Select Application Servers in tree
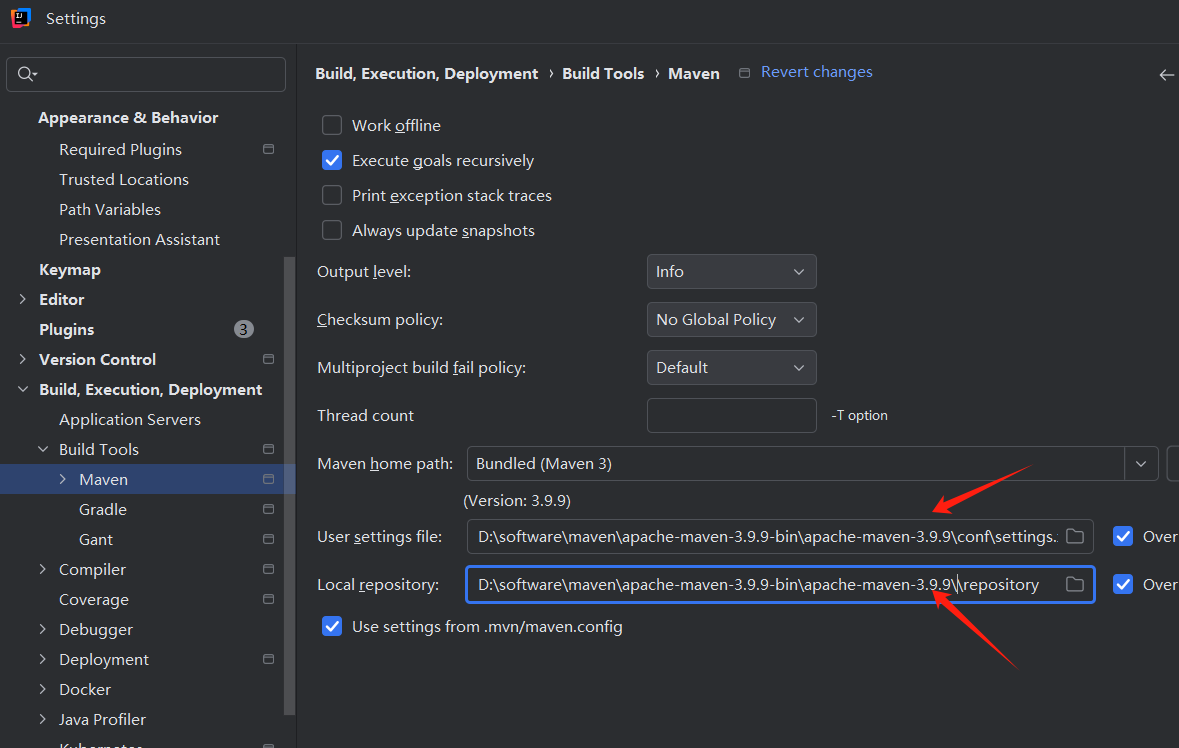Screen dimensions: 1179x748 click(130, 419)
